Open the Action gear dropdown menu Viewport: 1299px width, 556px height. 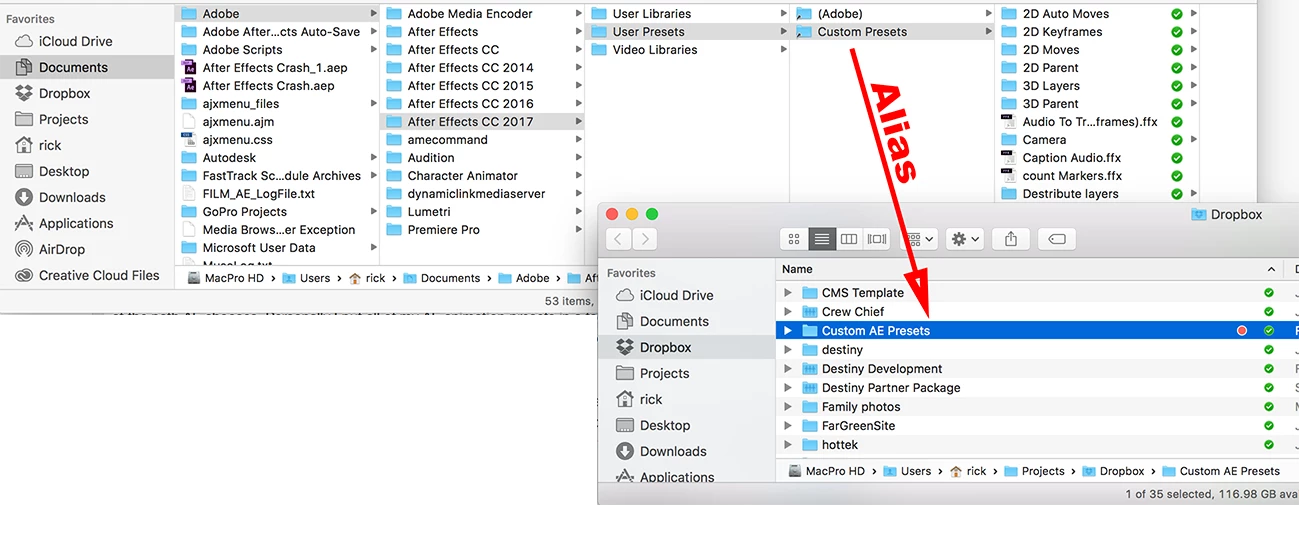click(966, 239)
